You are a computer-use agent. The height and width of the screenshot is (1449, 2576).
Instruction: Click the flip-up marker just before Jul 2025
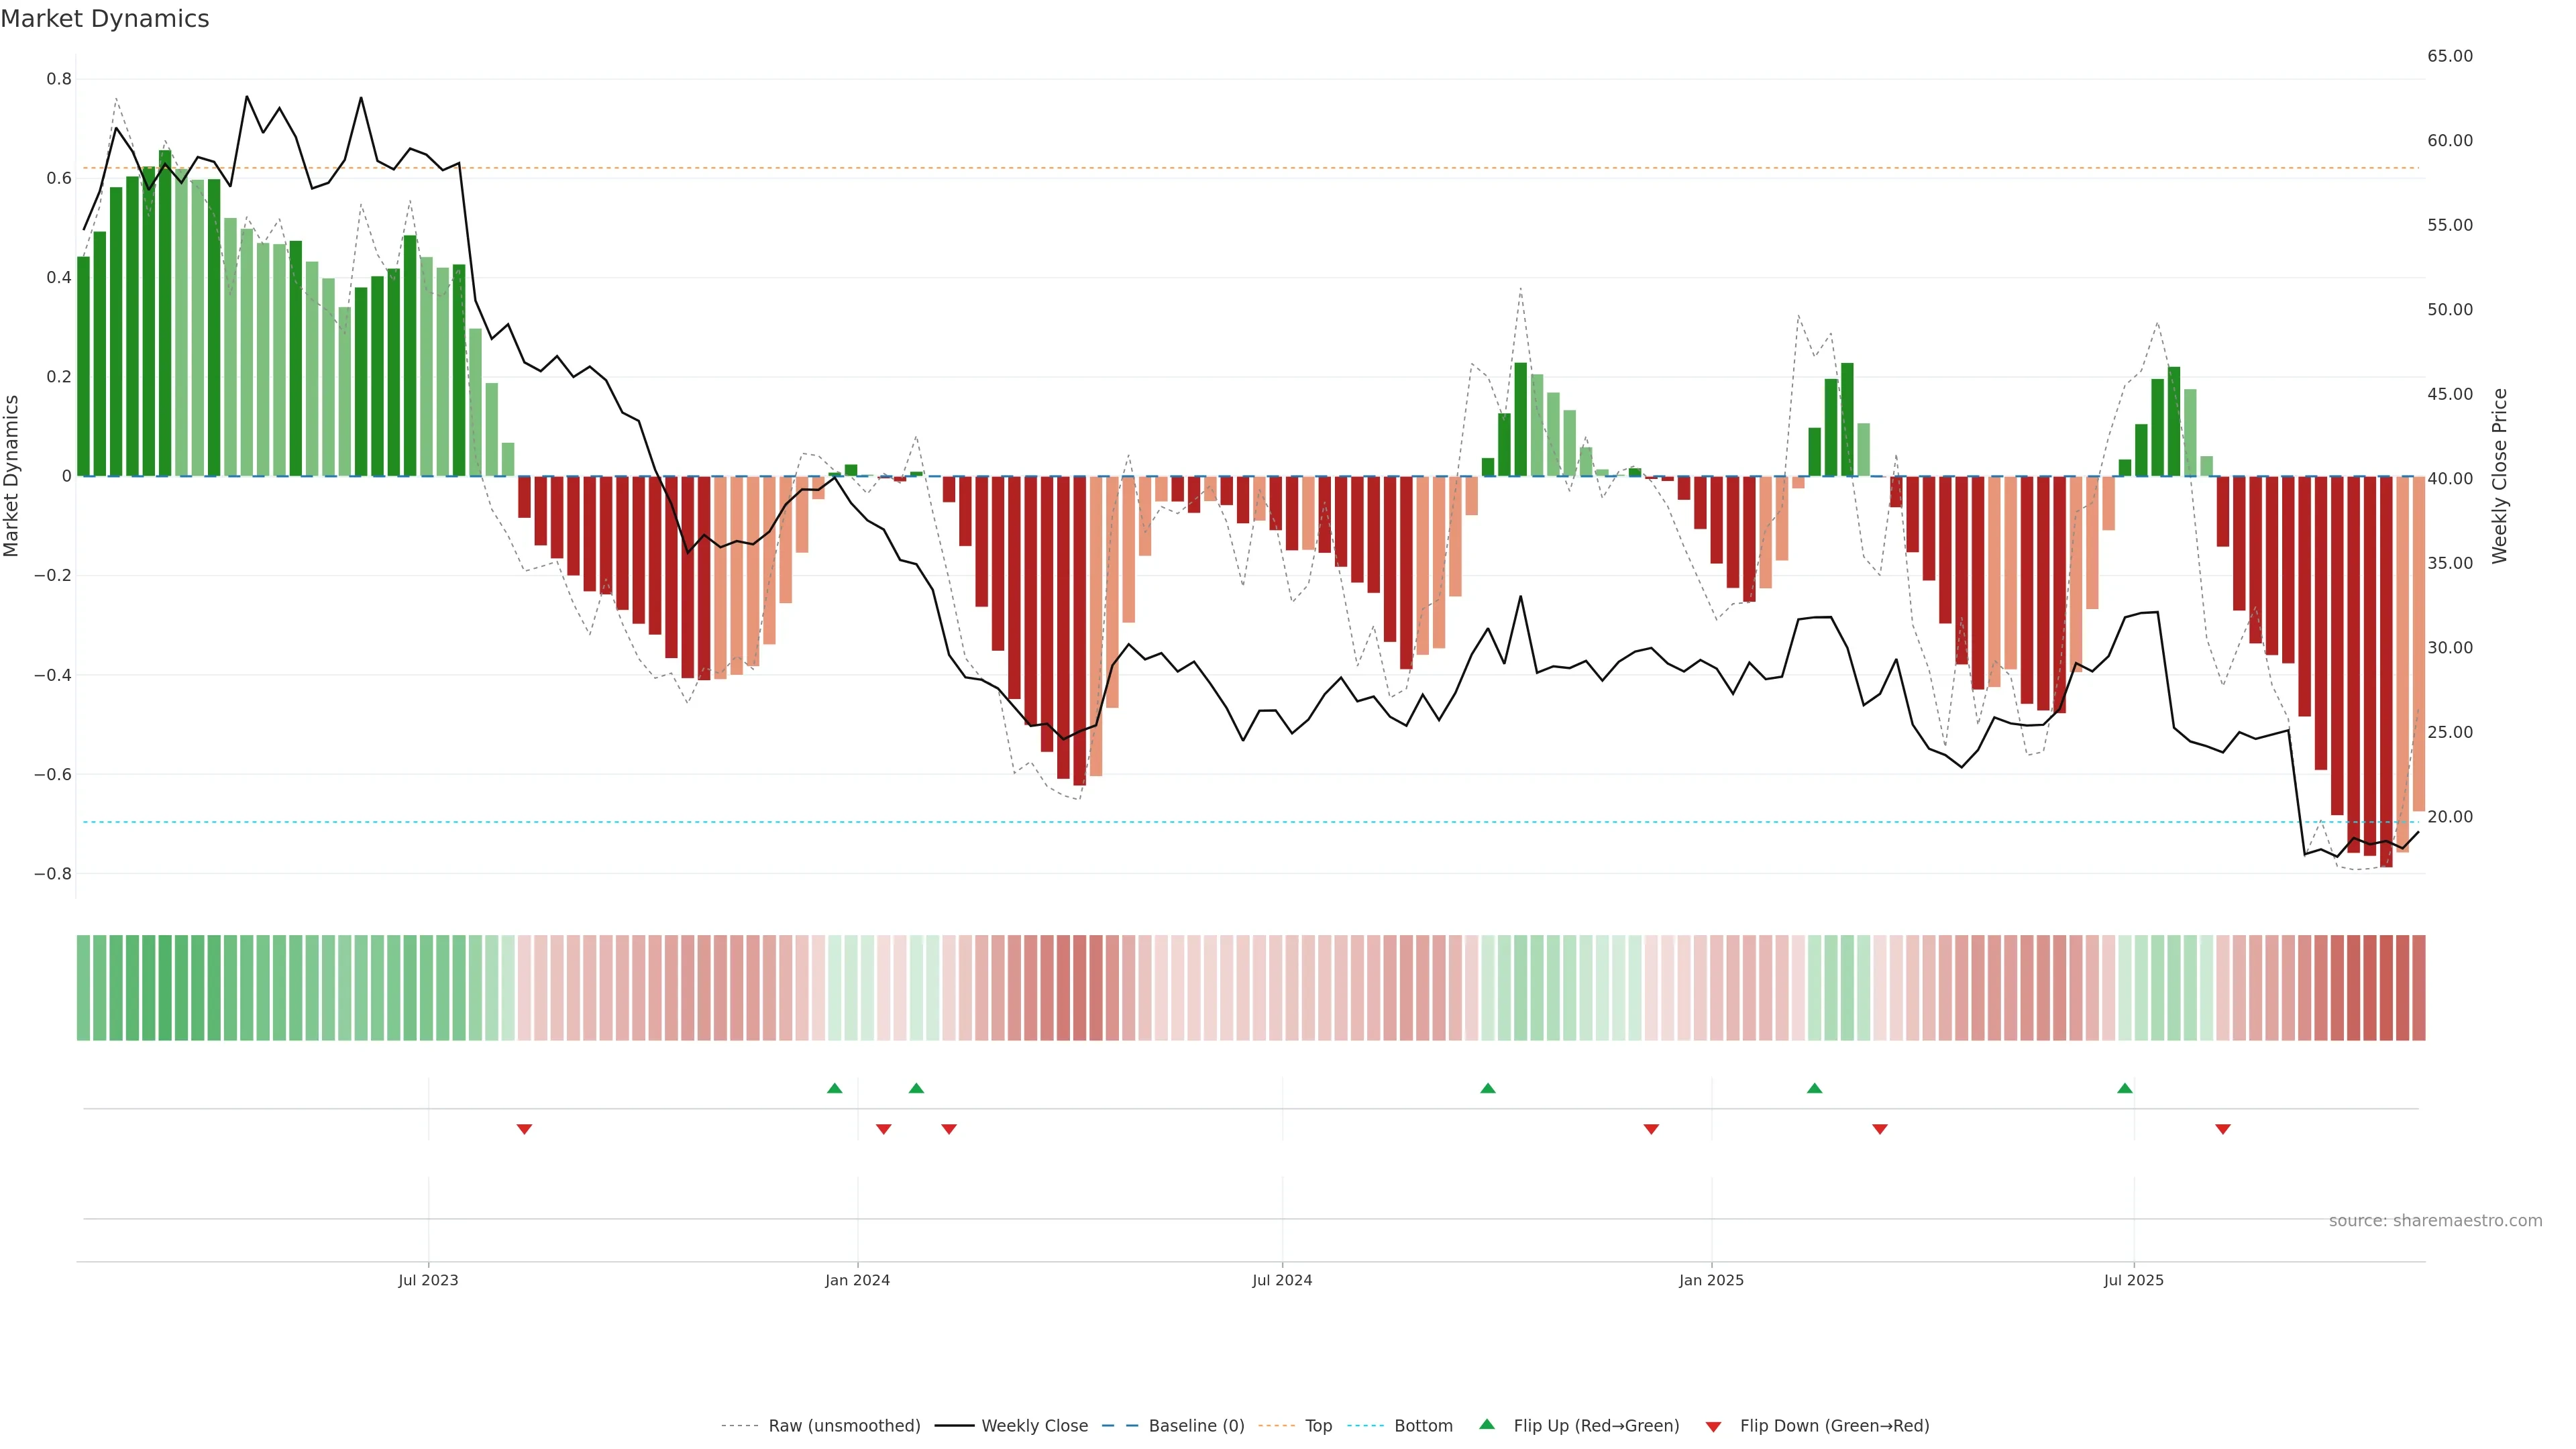point(2125,1088)
